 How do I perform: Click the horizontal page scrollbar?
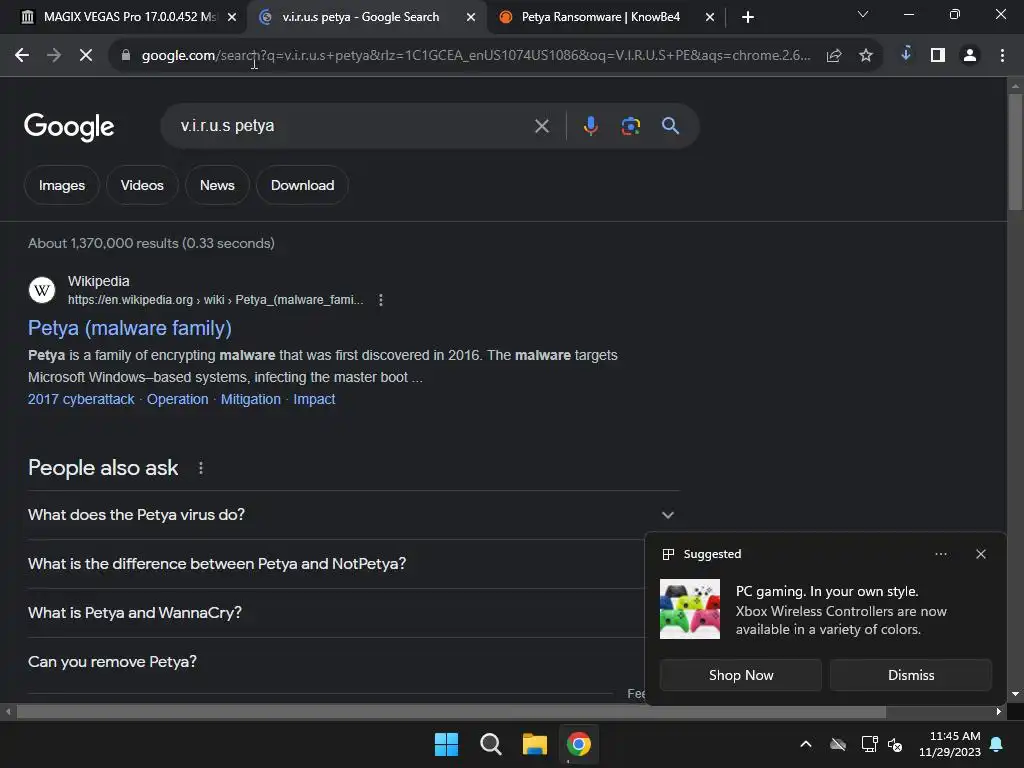pos(451,712)
